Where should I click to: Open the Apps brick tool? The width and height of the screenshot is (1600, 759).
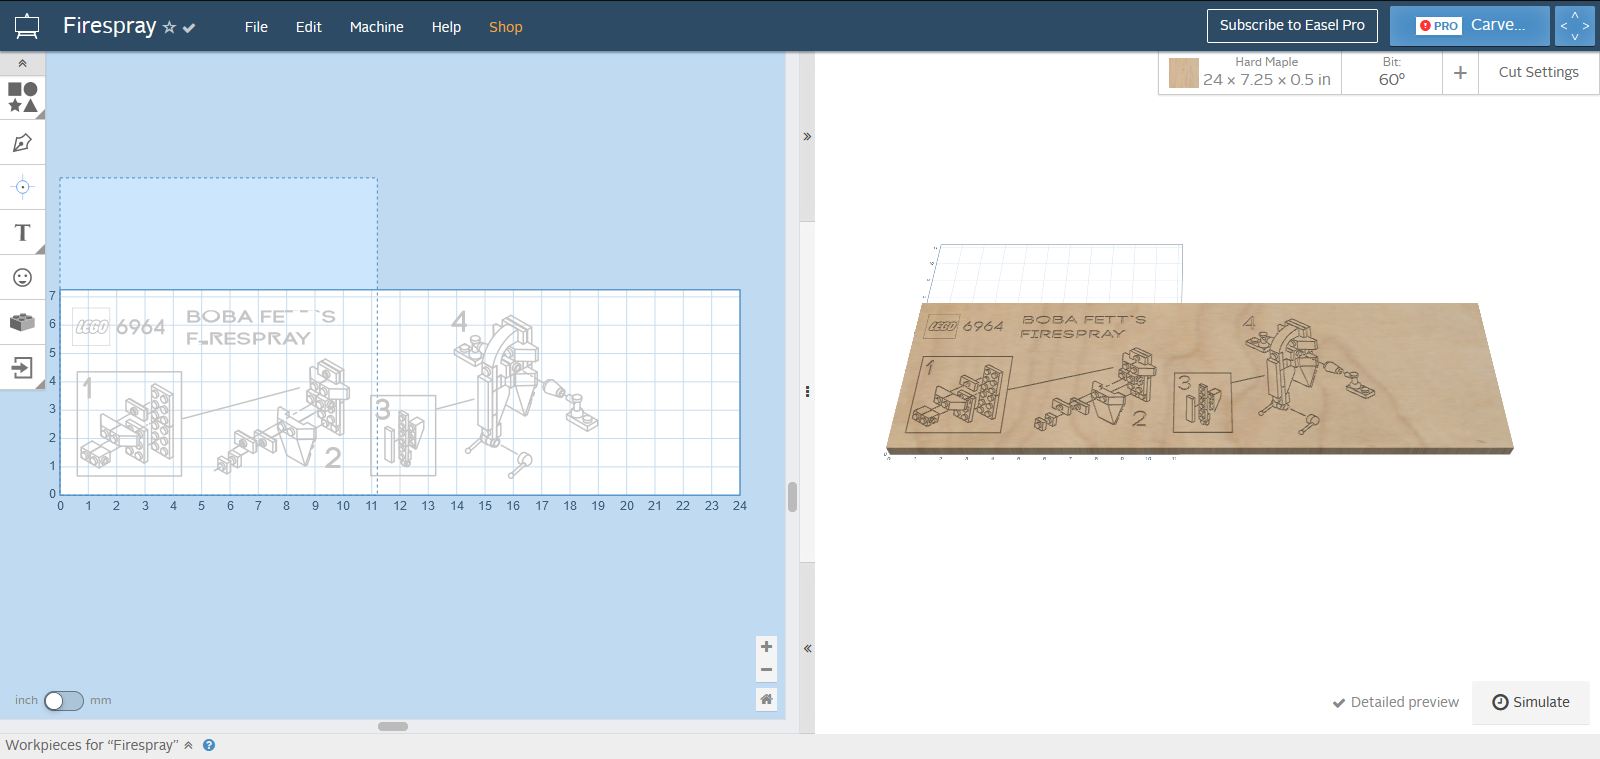tap(22, 322)
